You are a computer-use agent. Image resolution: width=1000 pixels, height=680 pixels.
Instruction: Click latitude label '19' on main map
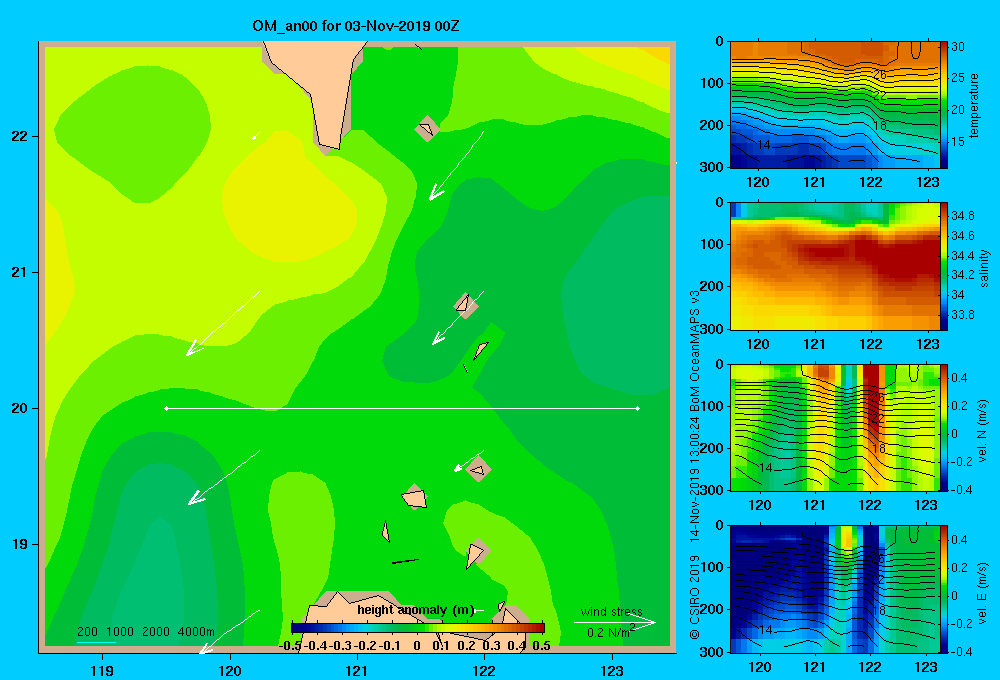coord(19,544)
